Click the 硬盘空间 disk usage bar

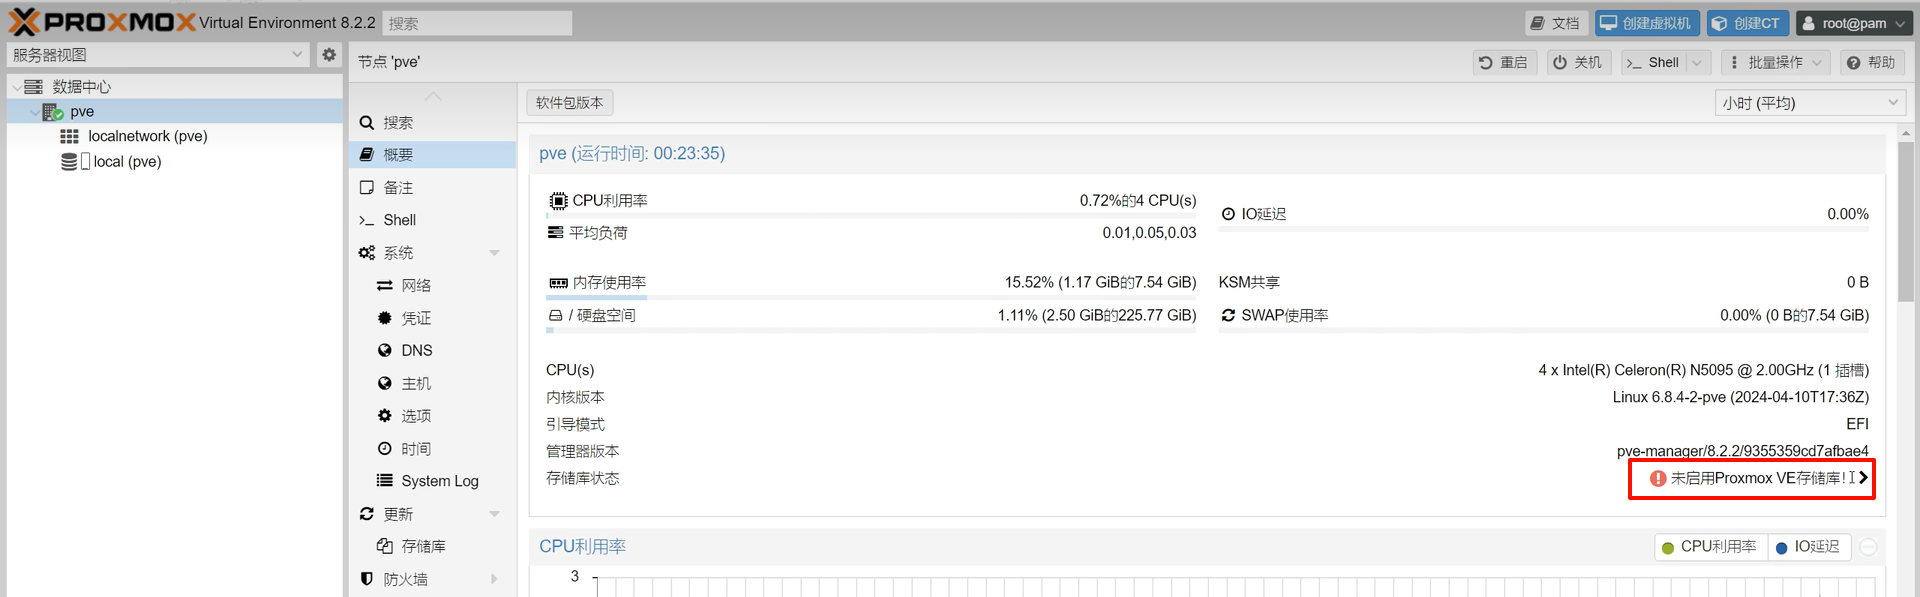tap(871, 330)
